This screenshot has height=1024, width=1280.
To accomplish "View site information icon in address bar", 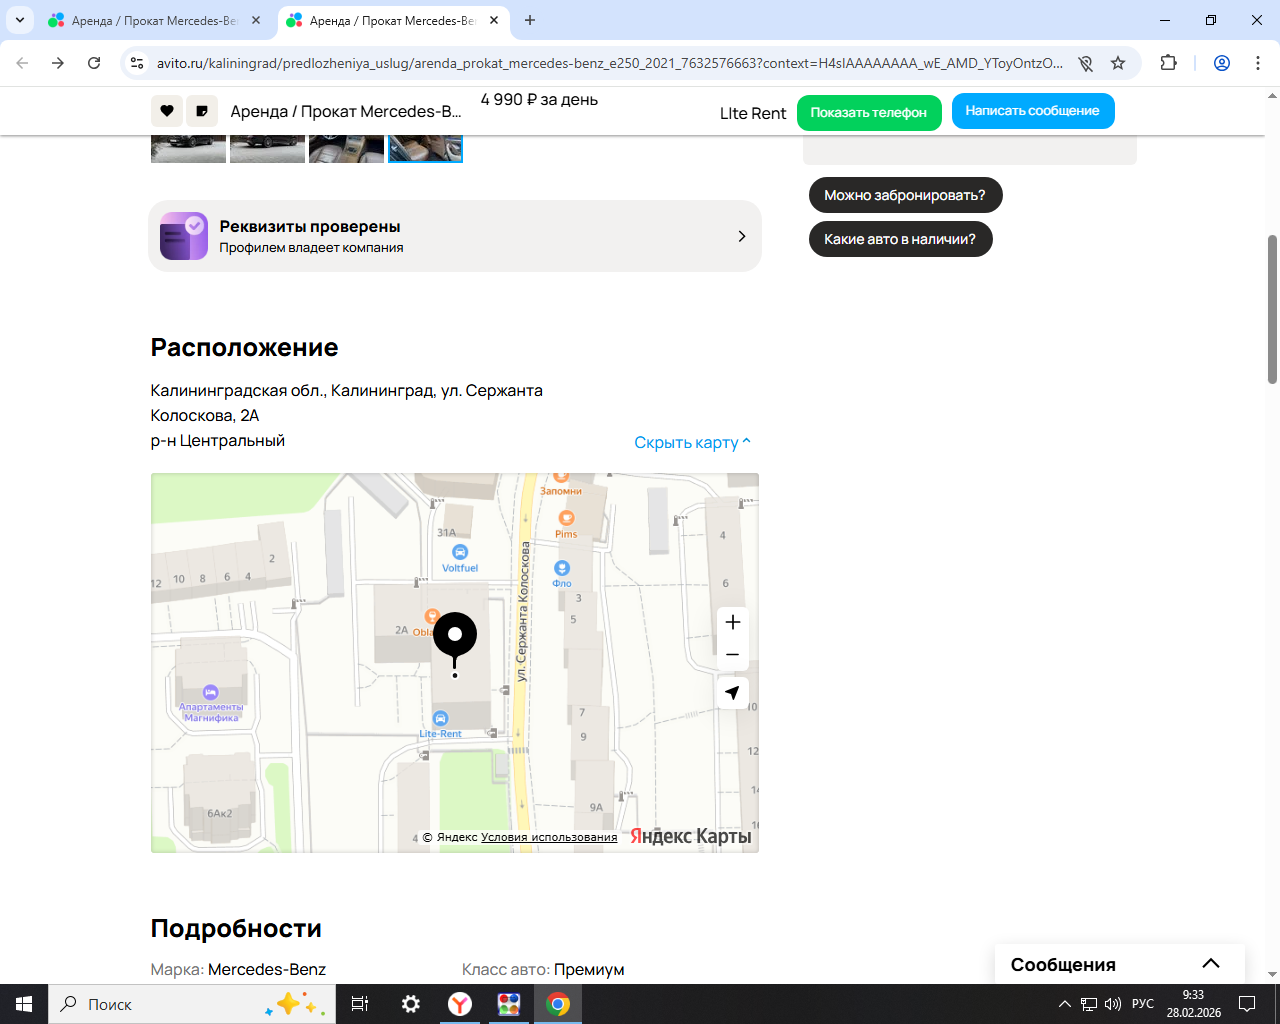I will [x=138, y=63].
